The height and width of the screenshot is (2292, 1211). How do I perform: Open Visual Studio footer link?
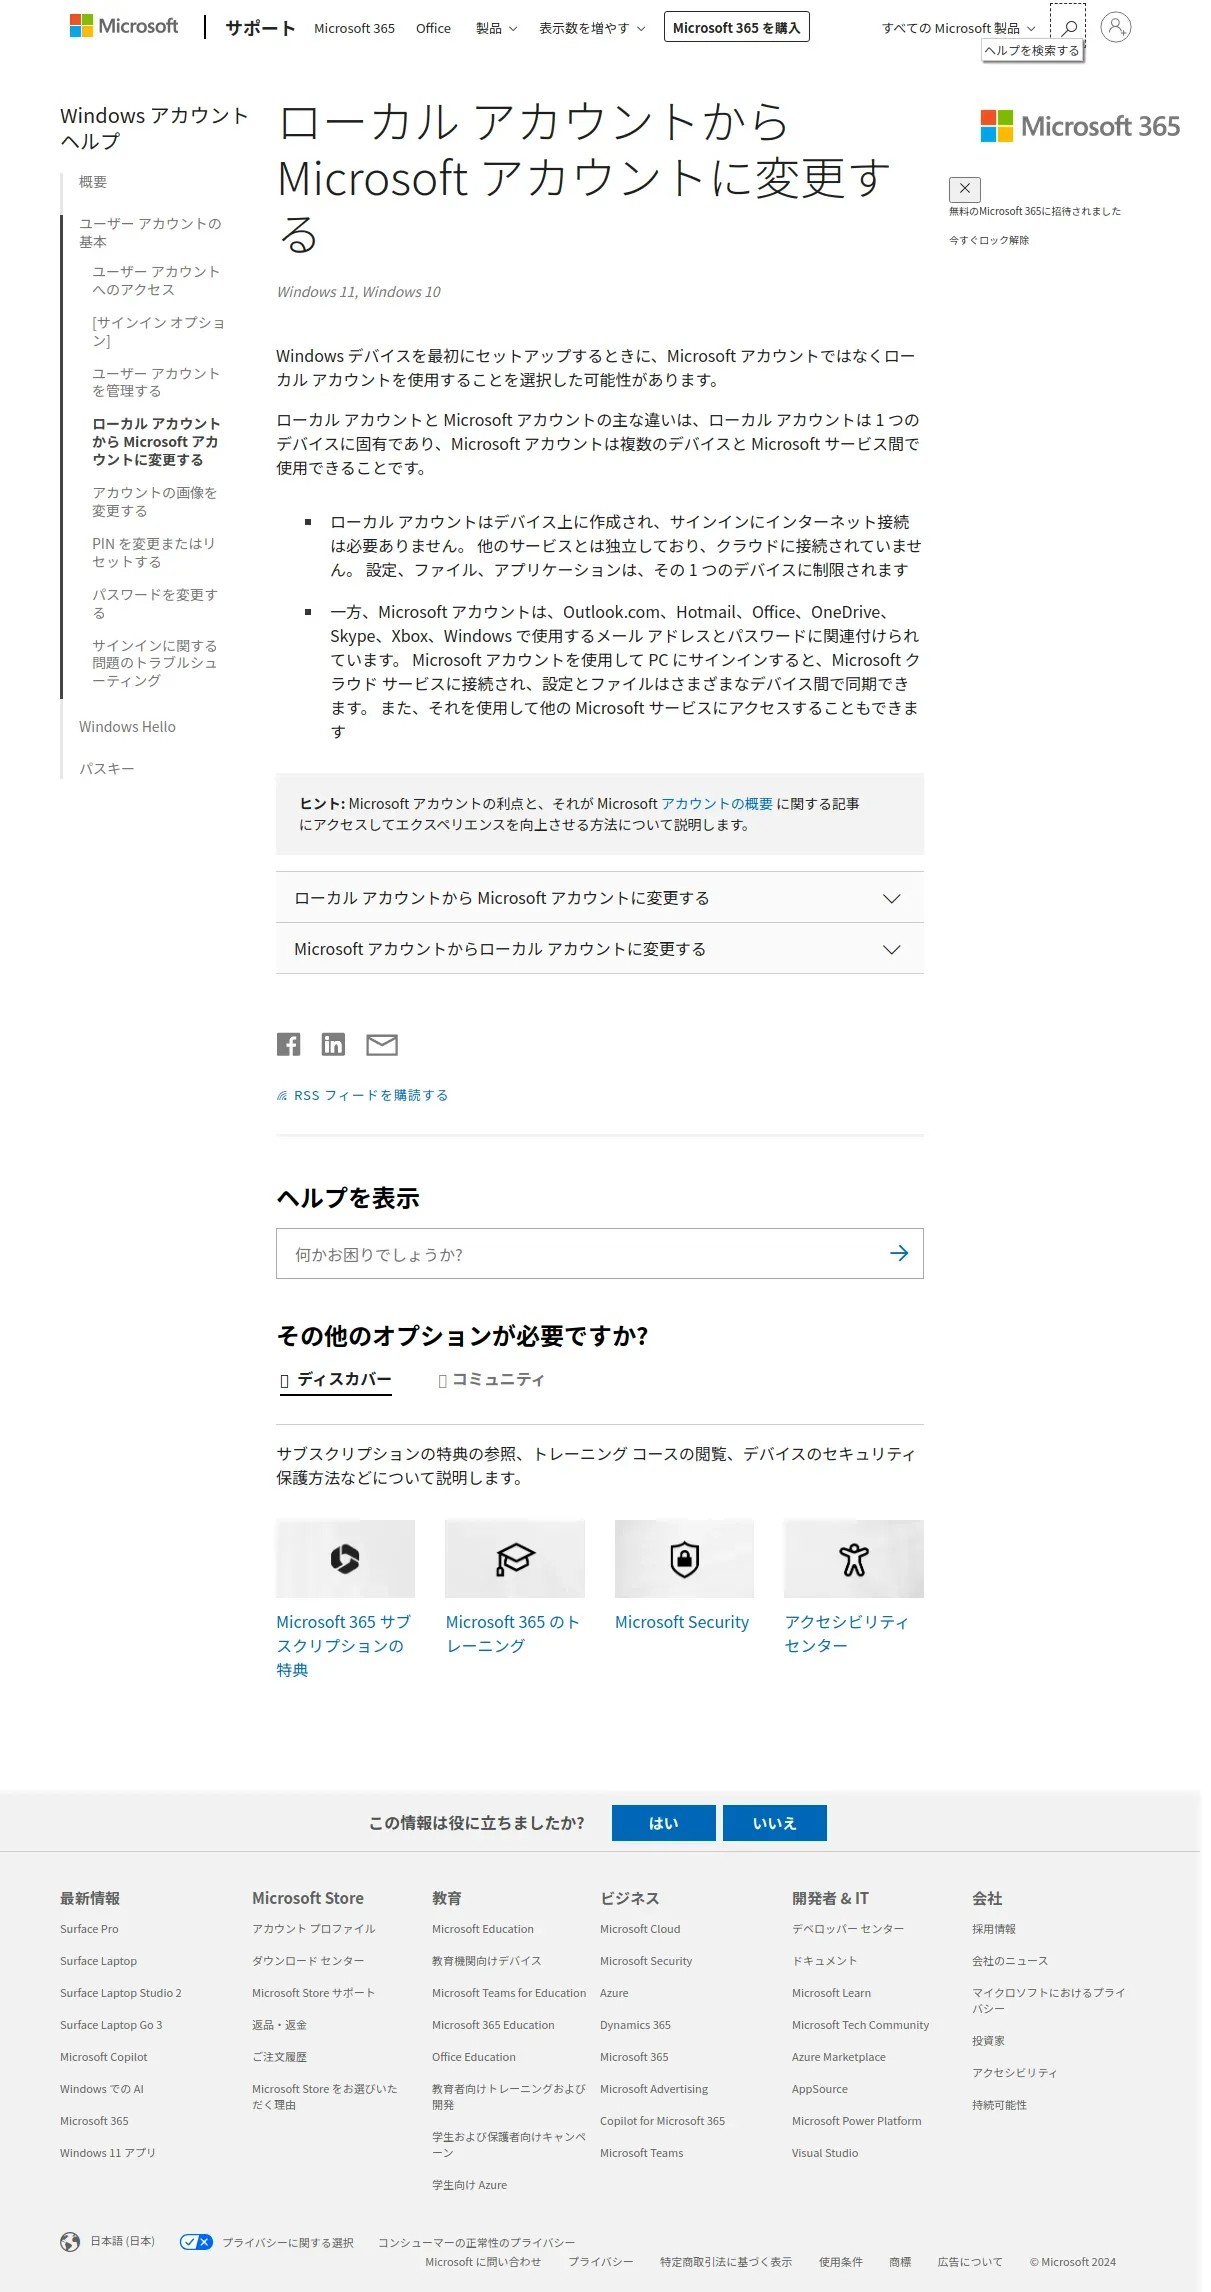[825, 2153]
